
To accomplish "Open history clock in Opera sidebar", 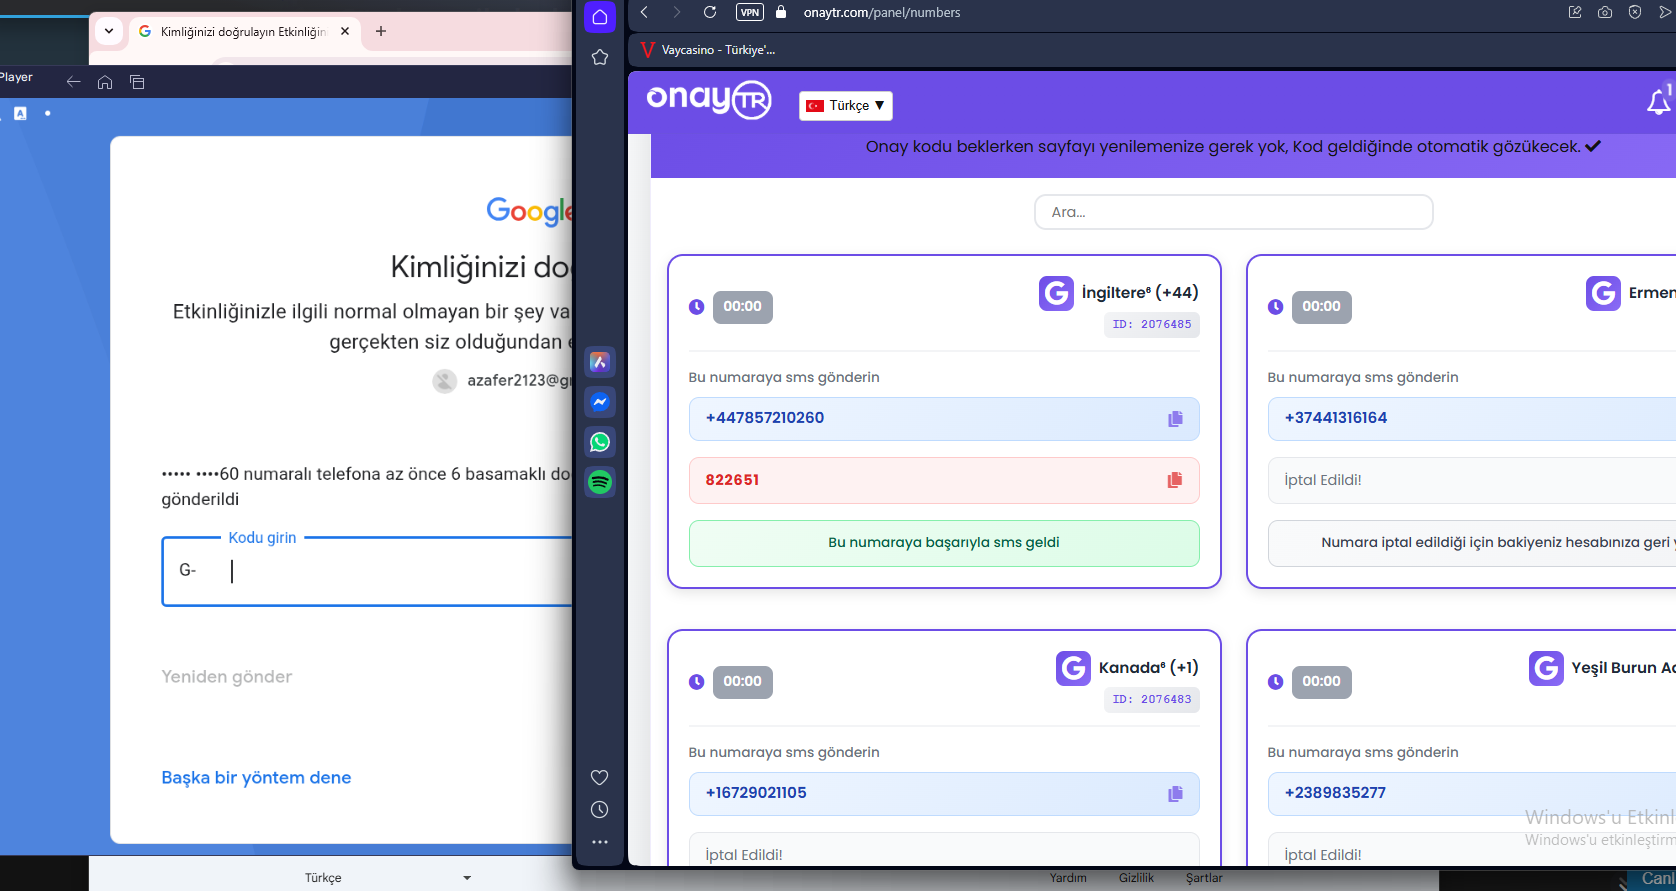I will coord(600,810).
